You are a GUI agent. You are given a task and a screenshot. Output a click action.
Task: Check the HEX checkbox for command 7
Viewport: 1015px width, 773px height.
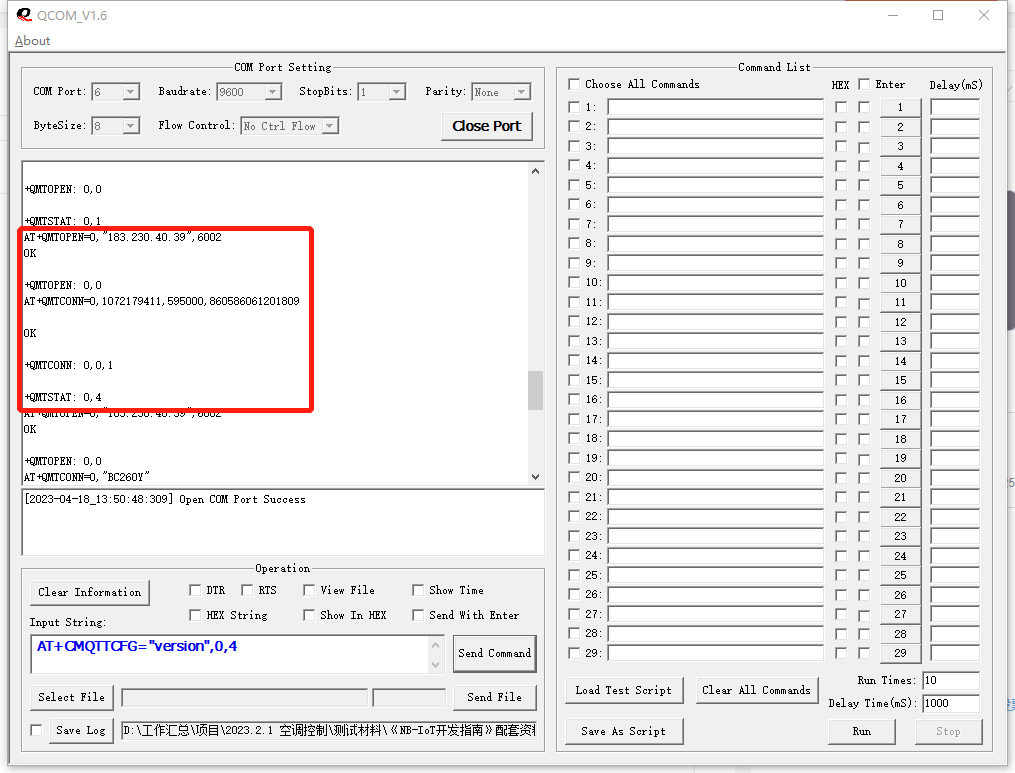point(841,225)
